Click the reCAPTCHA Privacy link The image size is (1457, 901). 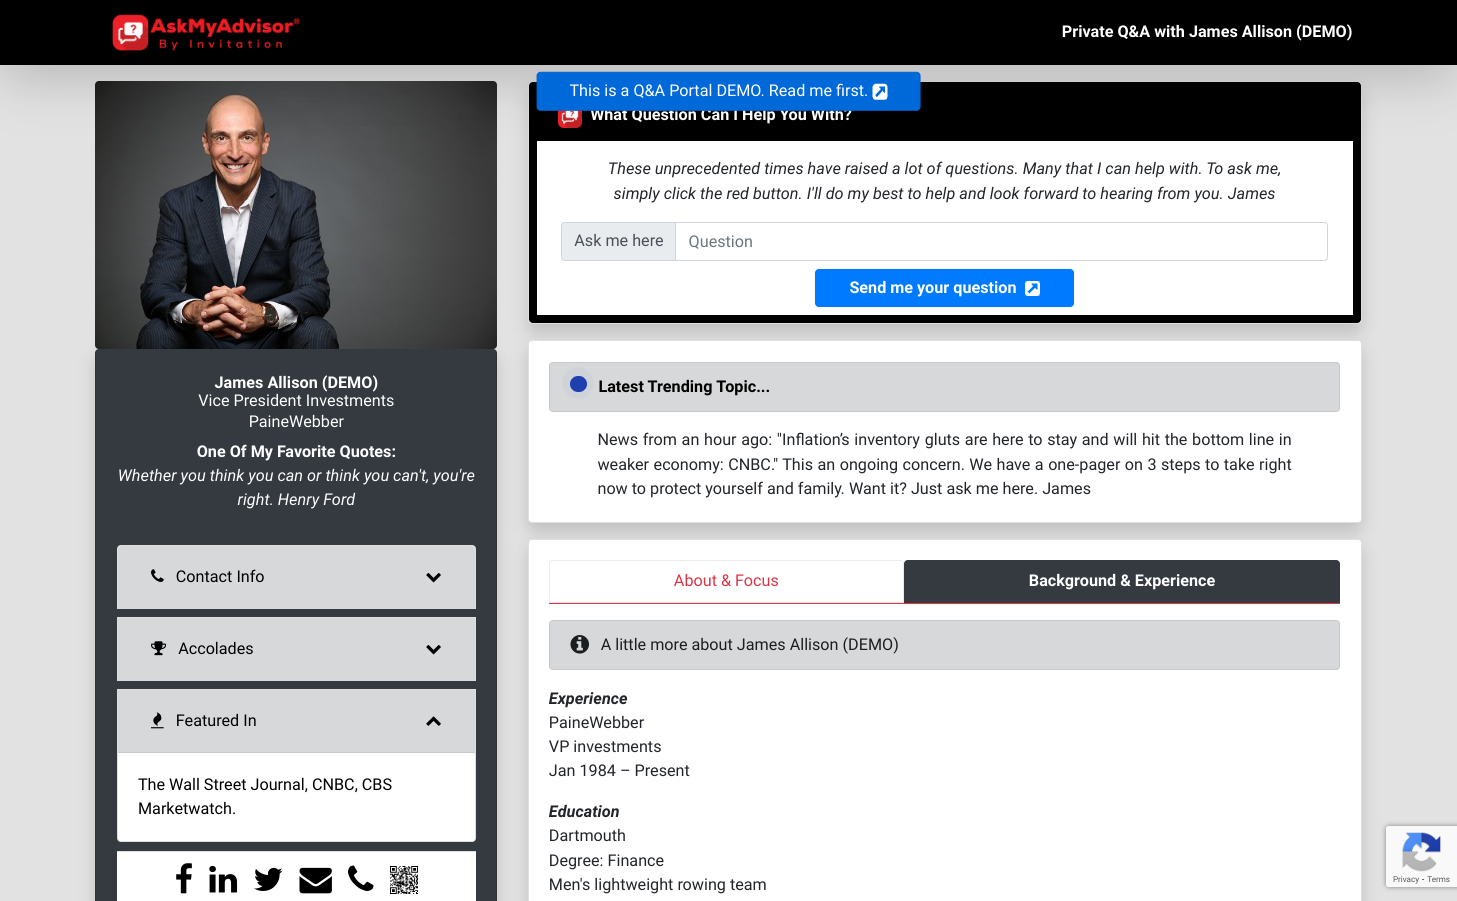pyautogui.click(x=1405, y=880)
